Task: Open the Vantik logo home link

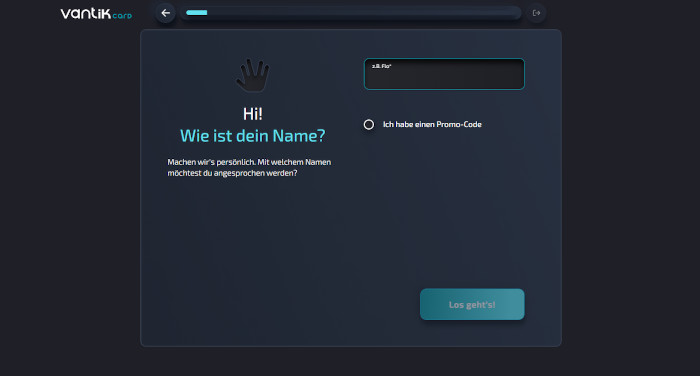Action: click(96, 13)
